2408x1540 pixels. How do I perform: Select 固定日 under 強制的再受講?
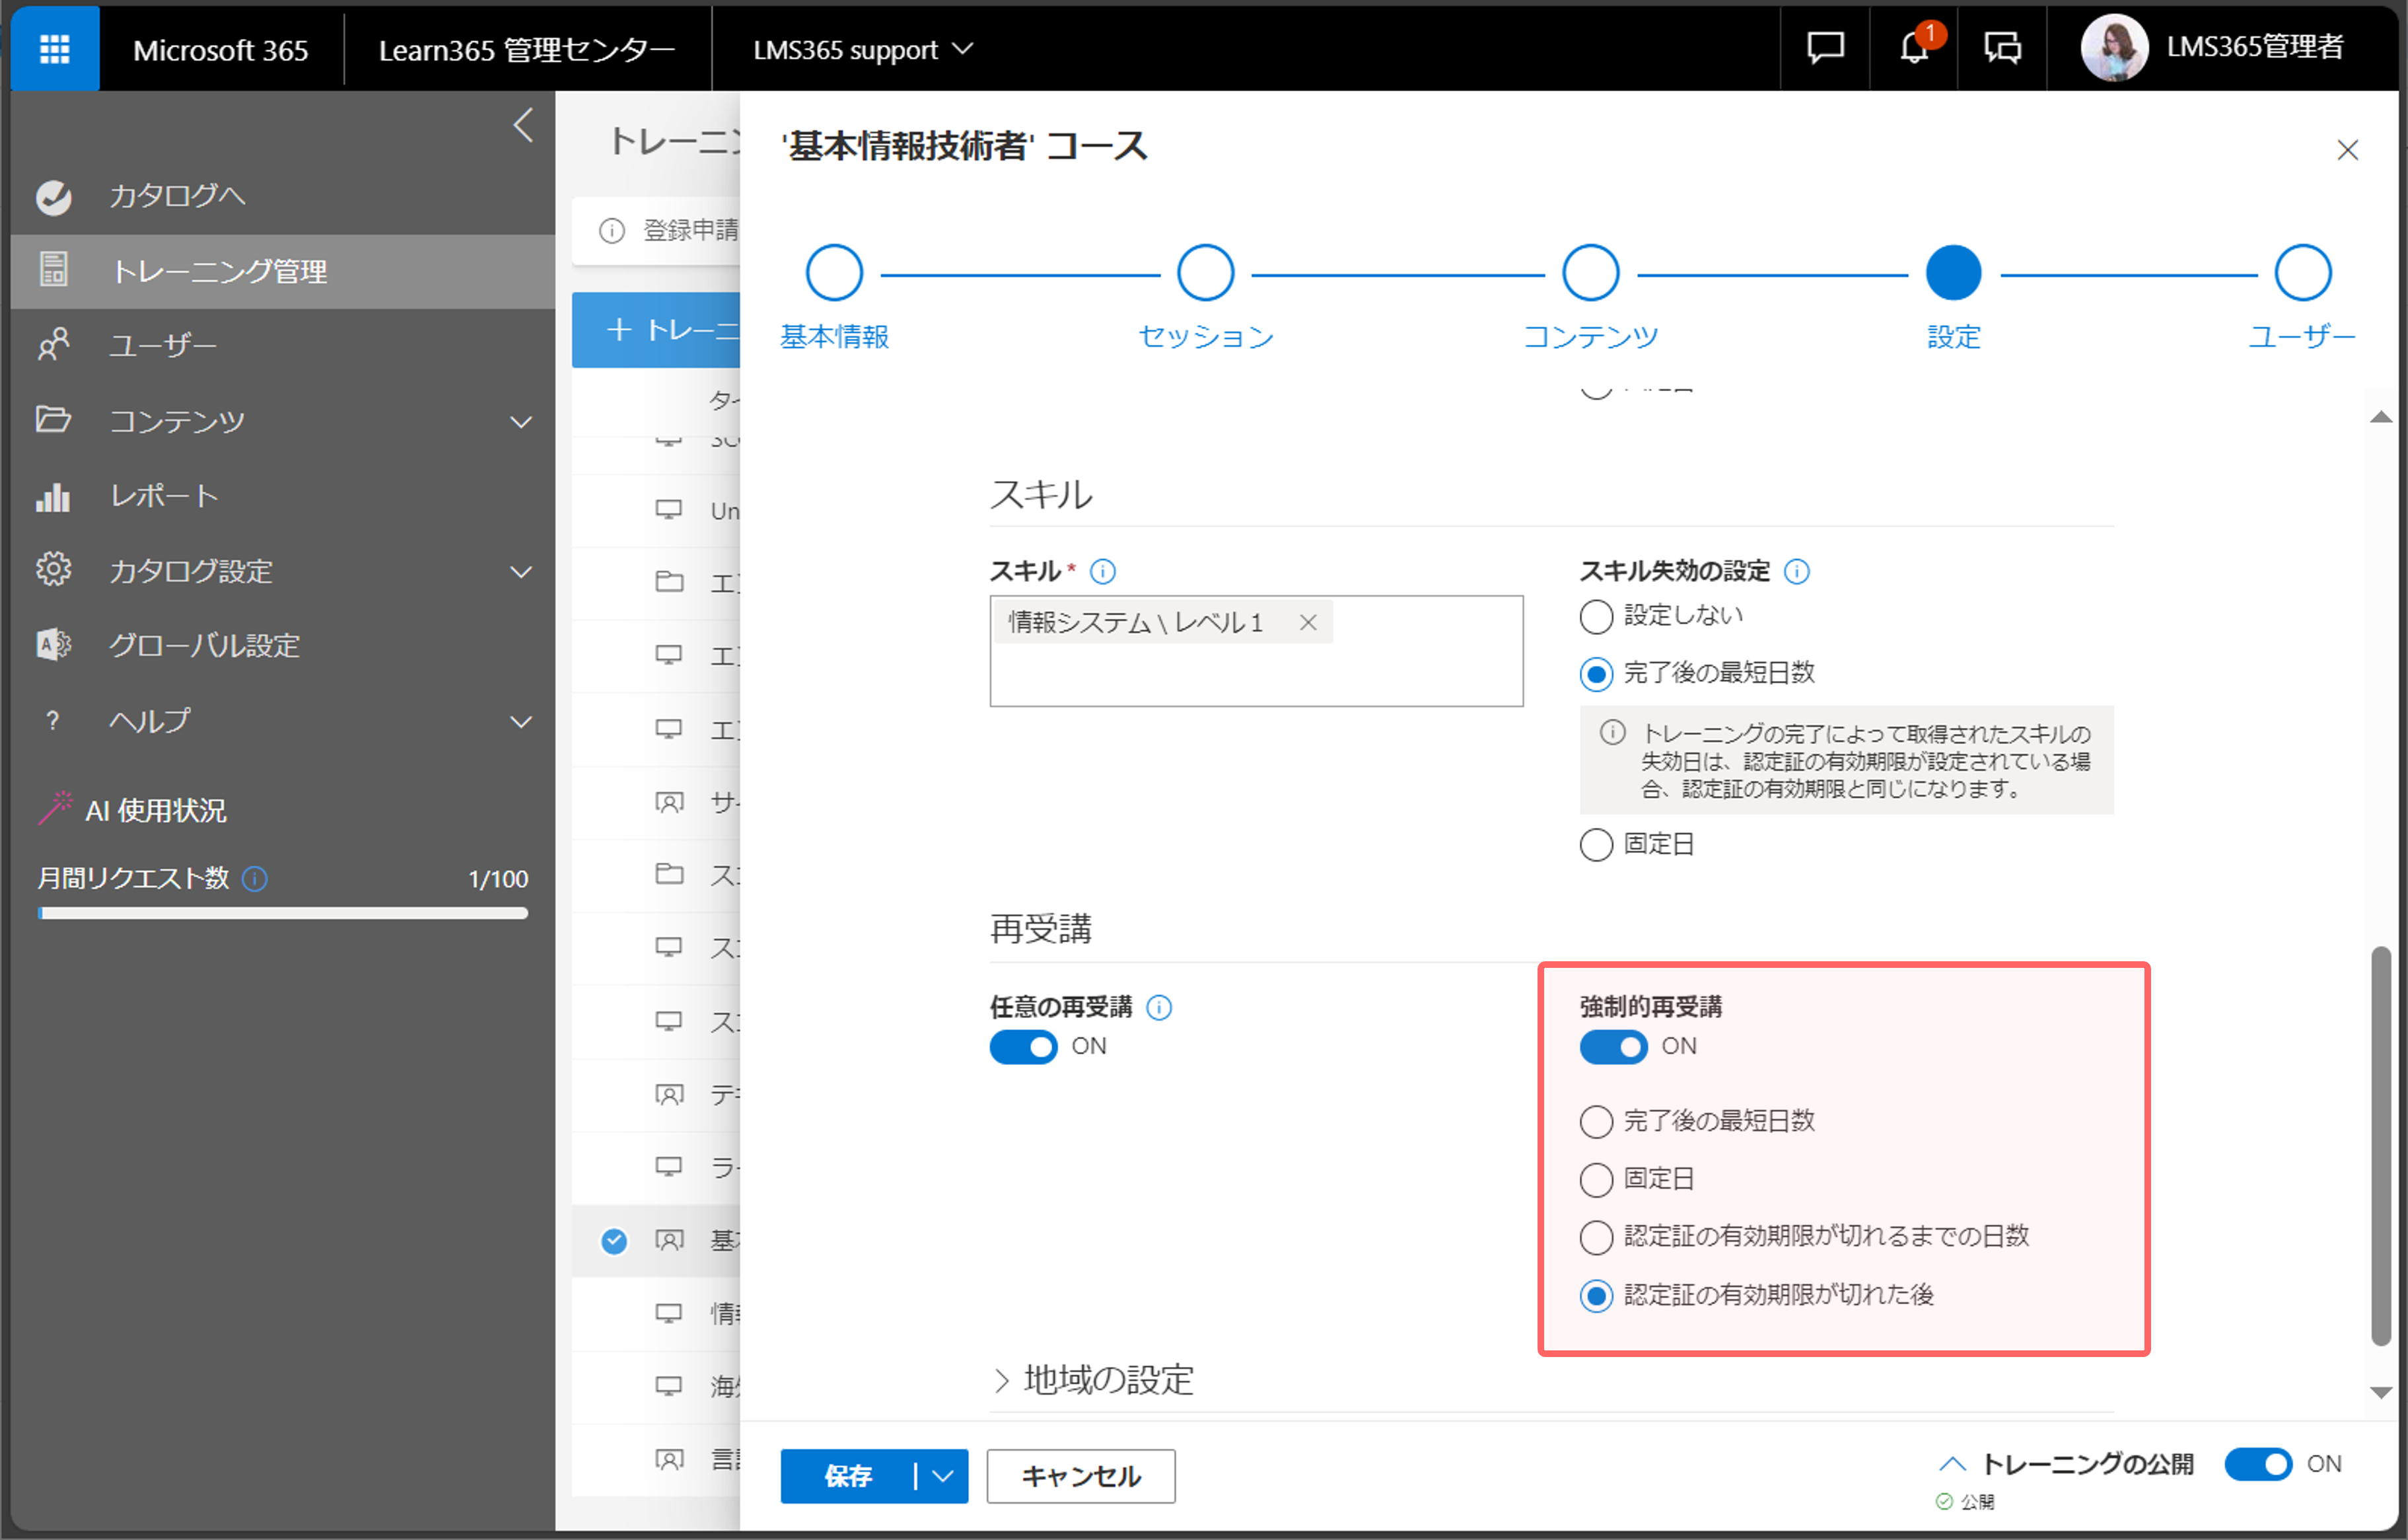tap(1596, 1180)
